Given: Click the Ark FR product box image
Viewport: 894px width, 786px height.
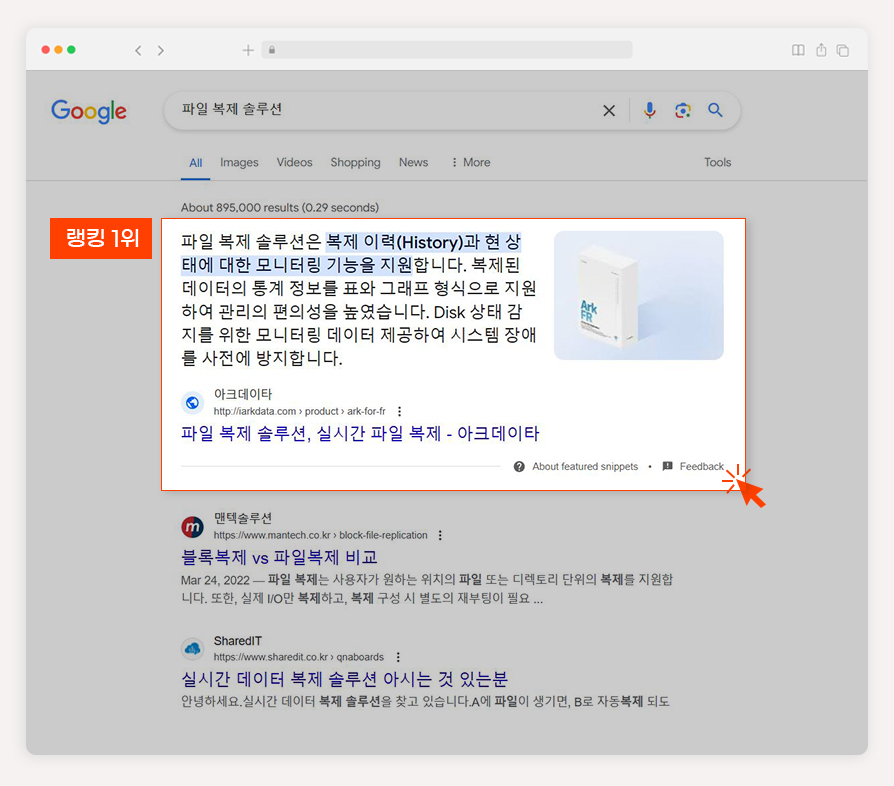Looking at the screenshot, I should coord(639,295).
